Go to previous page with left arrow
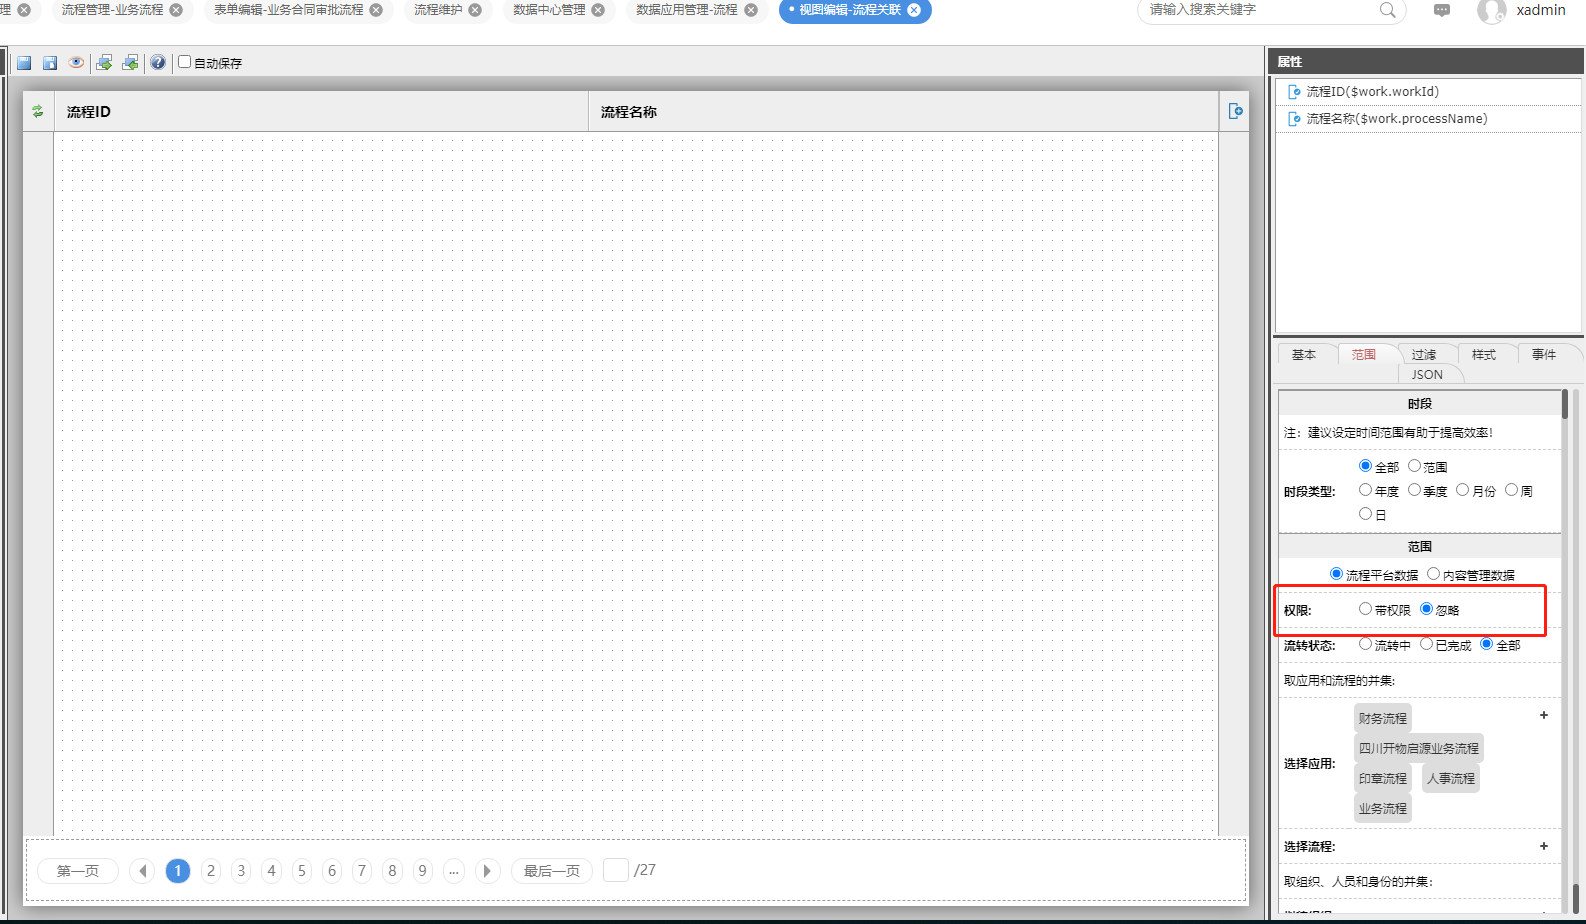Image resolution: width=1586 pixels, height=924 pixels. [x=143, y=871]
